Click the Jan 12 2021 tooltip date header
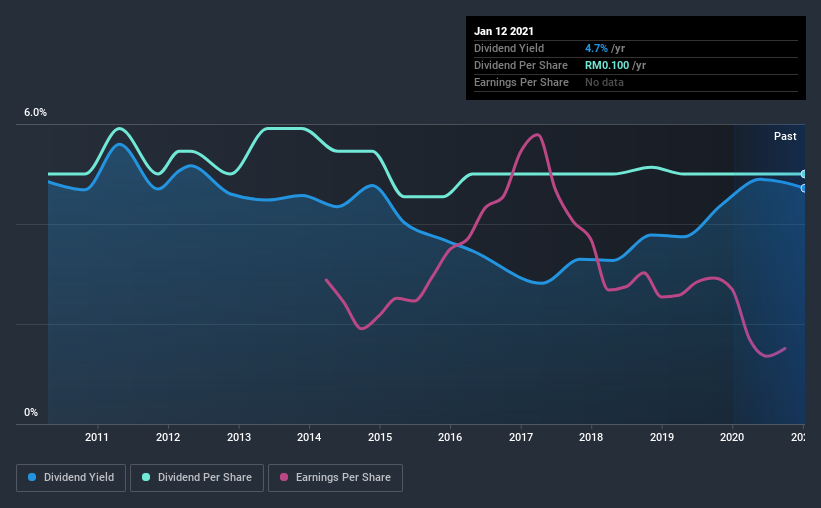This screenshot has height=508, width=821. (504, 31)
